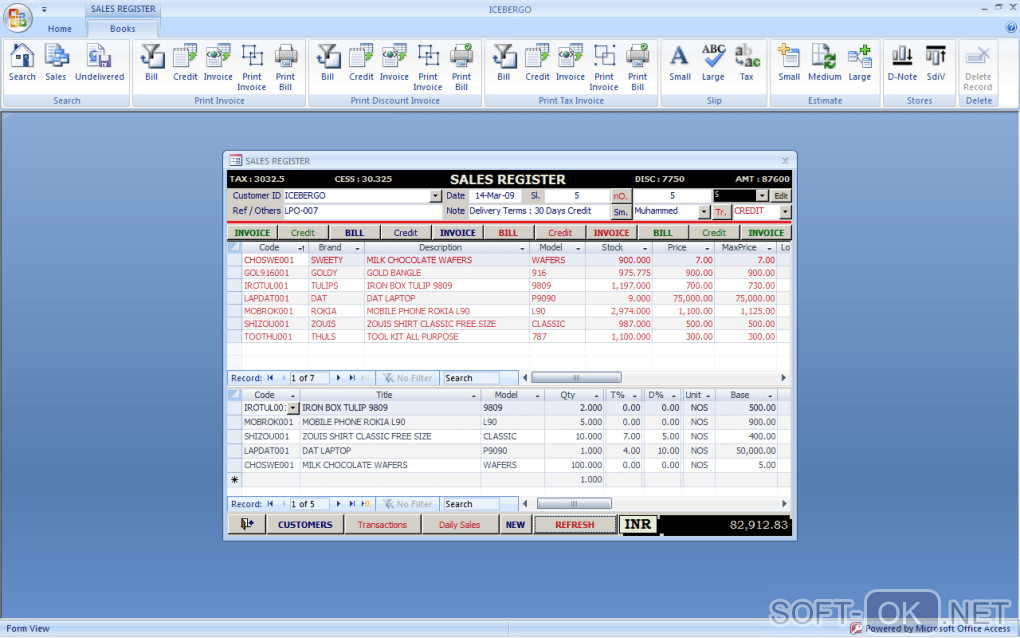Click the INR currency button
The width and height of the screenshot is (1020, 638).
coord(638,524)
